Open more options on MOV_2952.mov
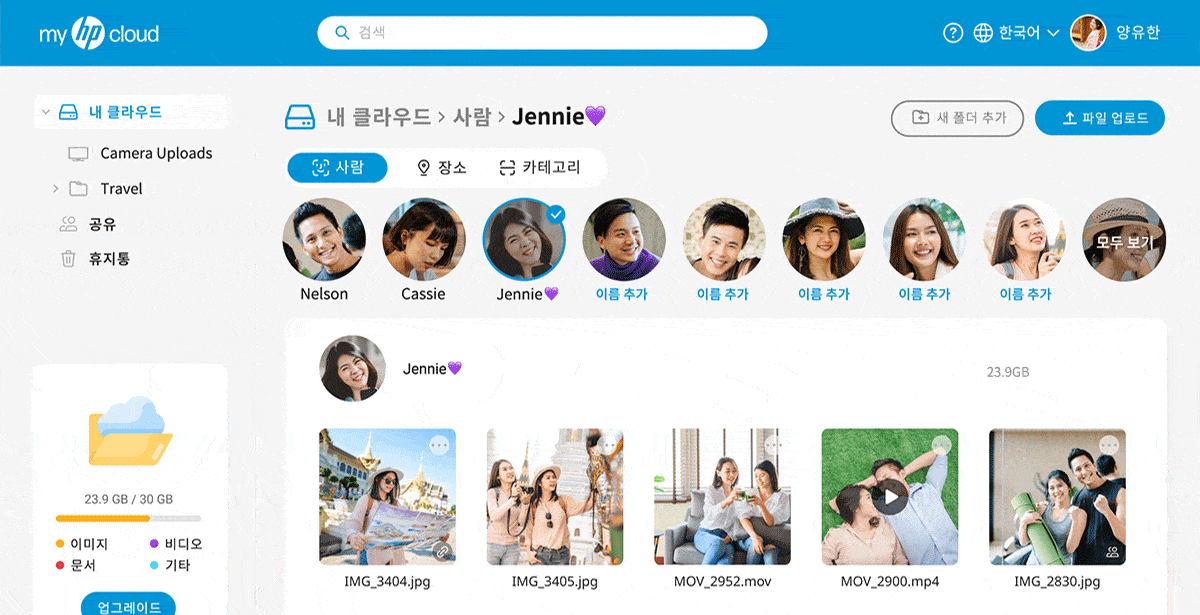Image resolution: width=1200 pixels, height=615 pixels. click(774, 445)
